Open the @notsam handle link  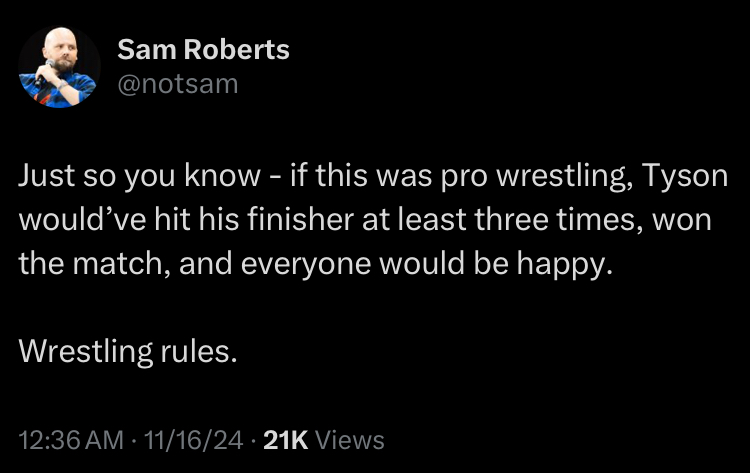point(177,84)
